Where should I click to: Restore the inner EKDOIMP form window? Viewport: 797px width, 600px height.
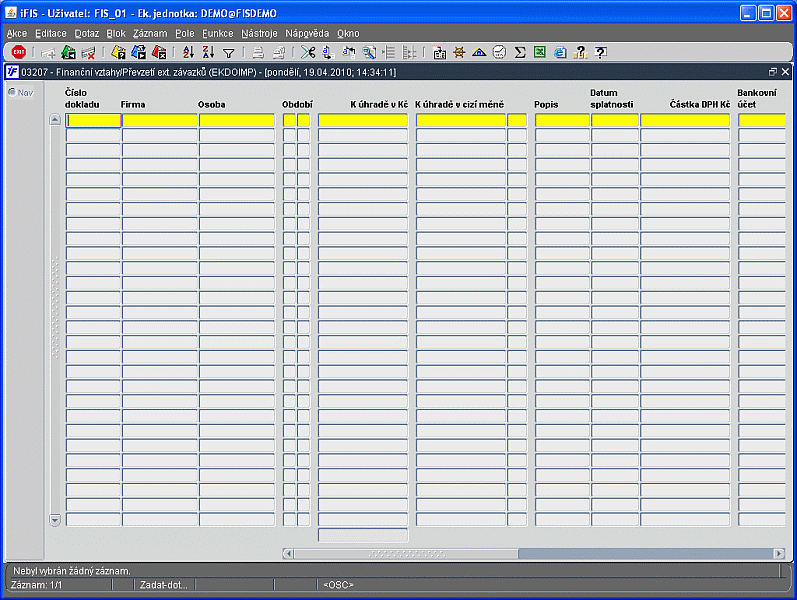(773, 72)
